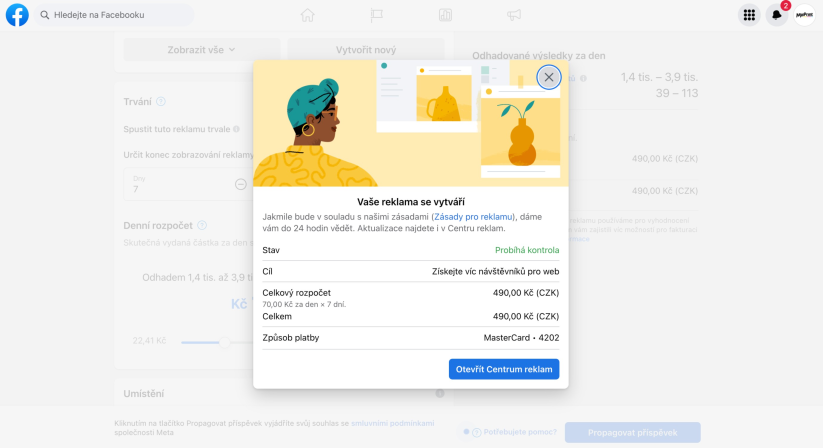823x448 pixels.
Task: Expand the Zobrazit vše dropdown
Action: (202, 50)
